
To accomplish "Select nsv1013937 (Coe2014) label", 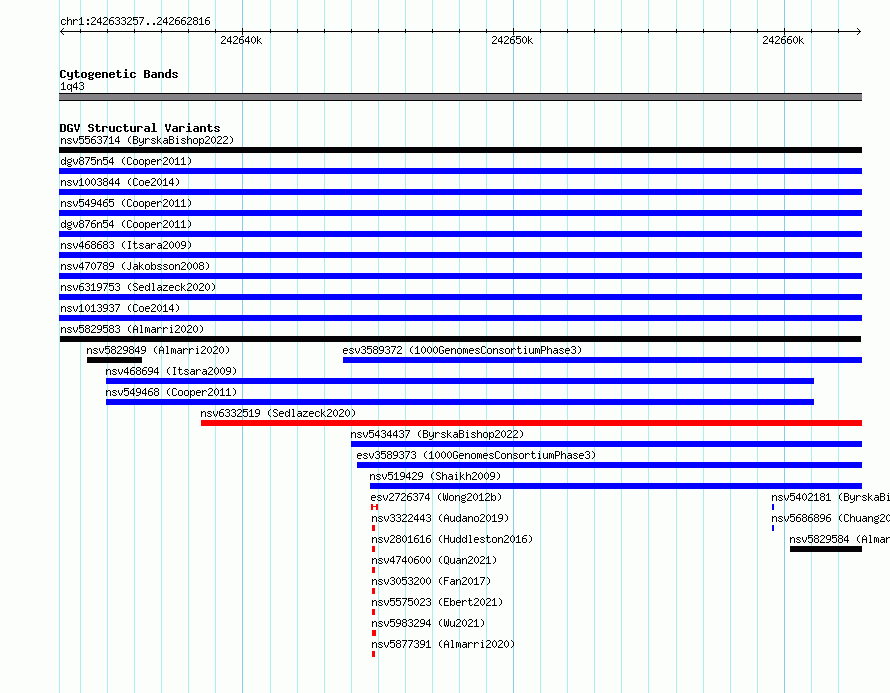I will (120, 308).
